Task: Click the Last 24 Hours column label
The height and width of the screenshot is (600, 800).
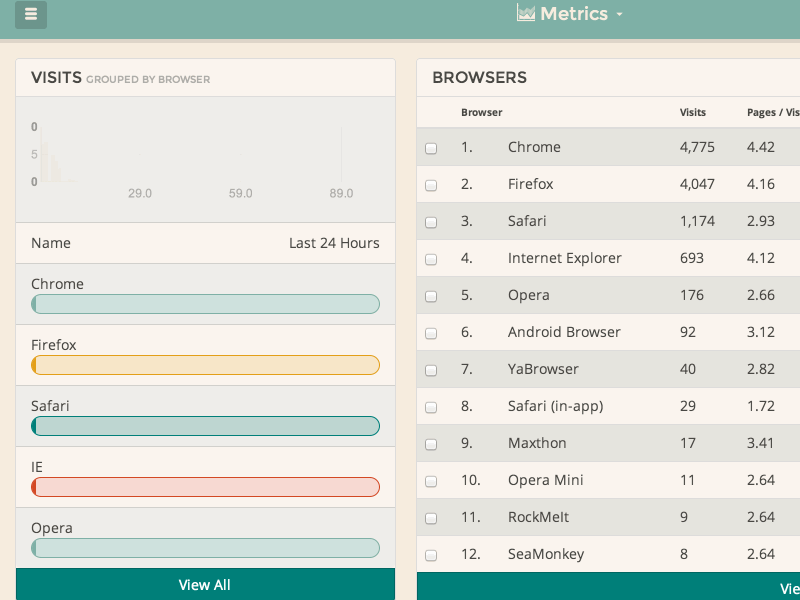Action: point(334,243)
